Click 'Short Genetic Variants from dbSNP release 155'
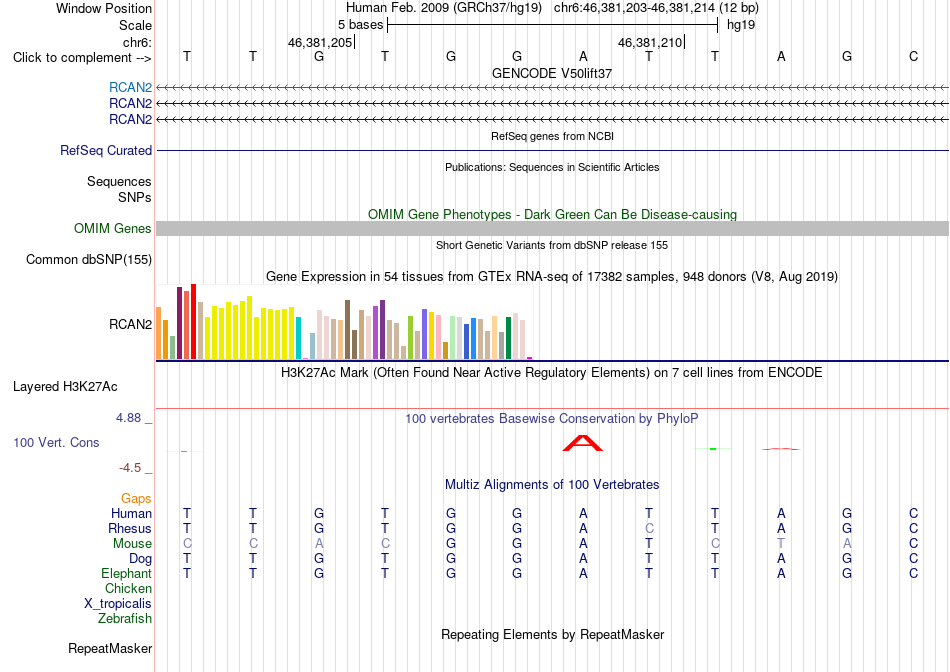 (x=552, y=245)
